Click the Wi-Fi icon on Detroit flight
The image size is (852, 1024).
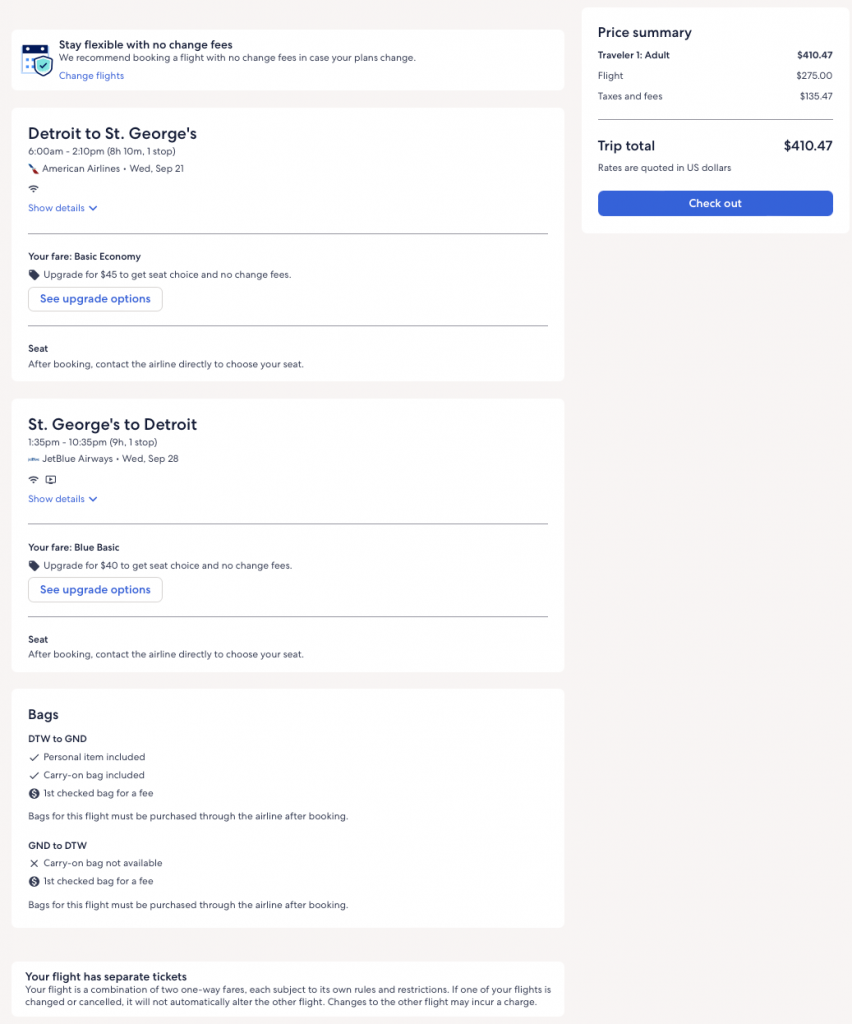(34, 188)
